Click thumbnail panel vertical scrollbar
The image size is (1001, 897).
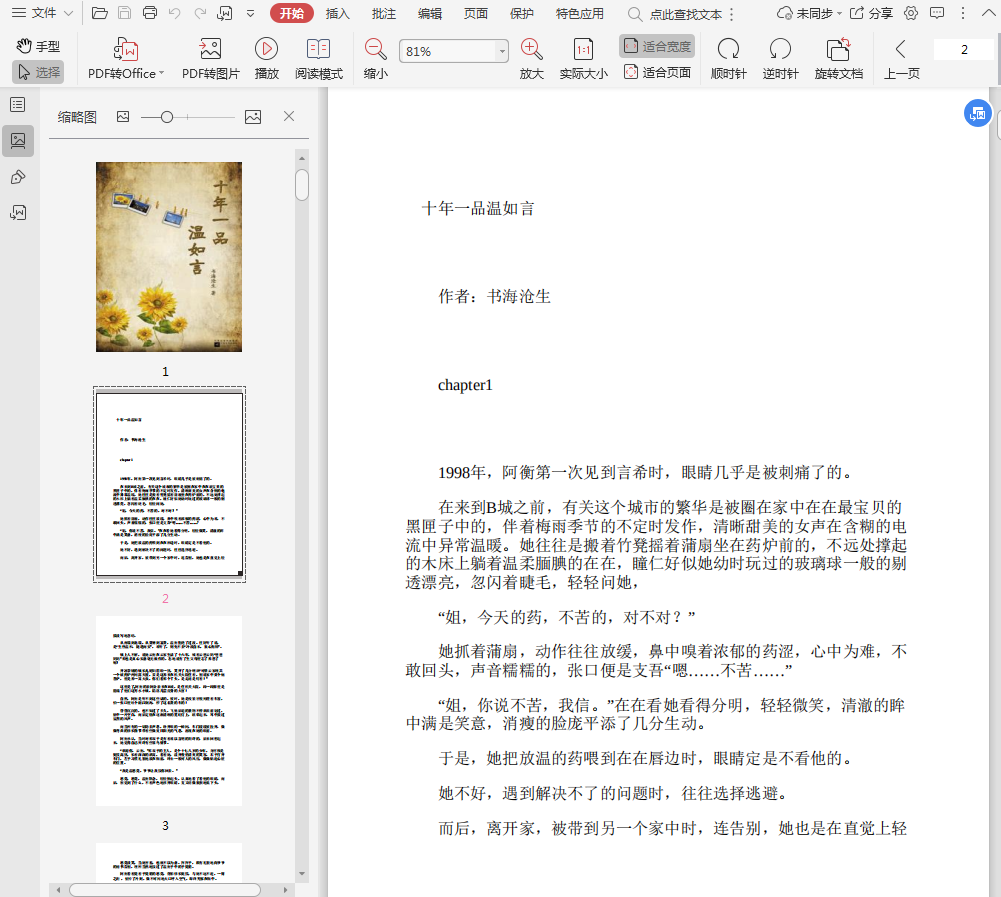[x=302, y=185]
